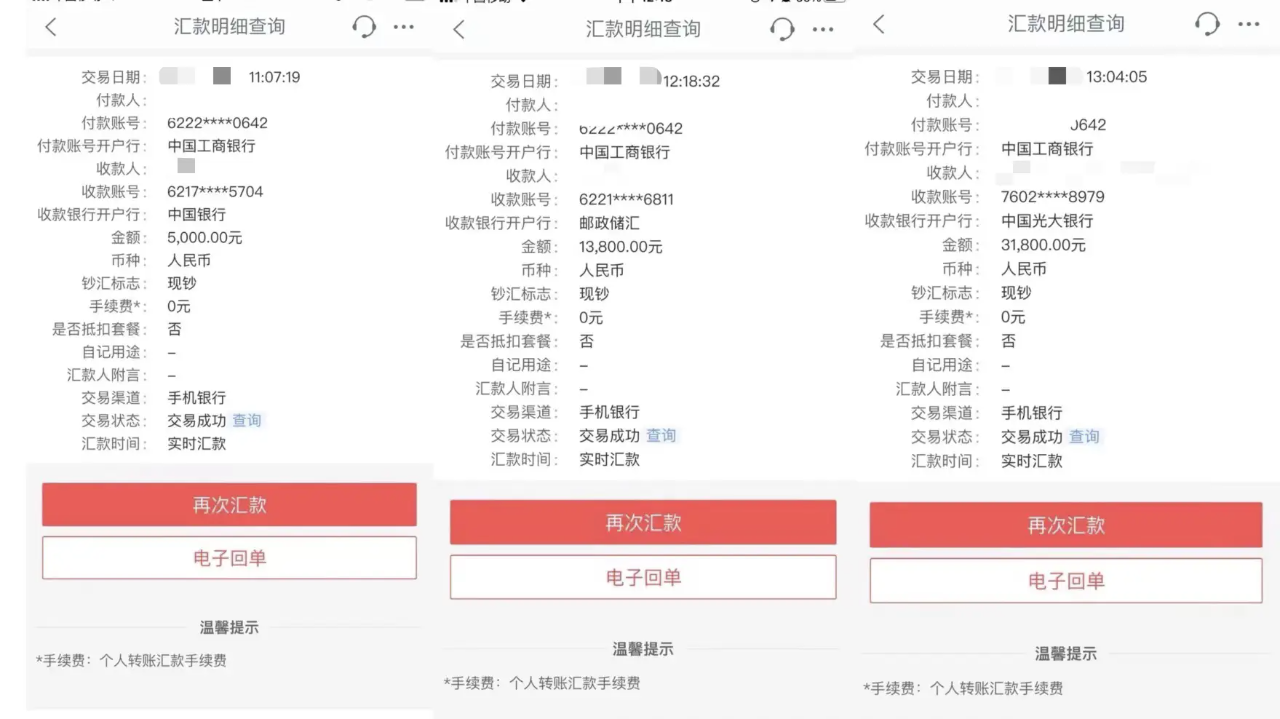Click 查询 link beside 交易成功 in middle screen
This screenshot has width=1280, height=719.
[661, 436]
